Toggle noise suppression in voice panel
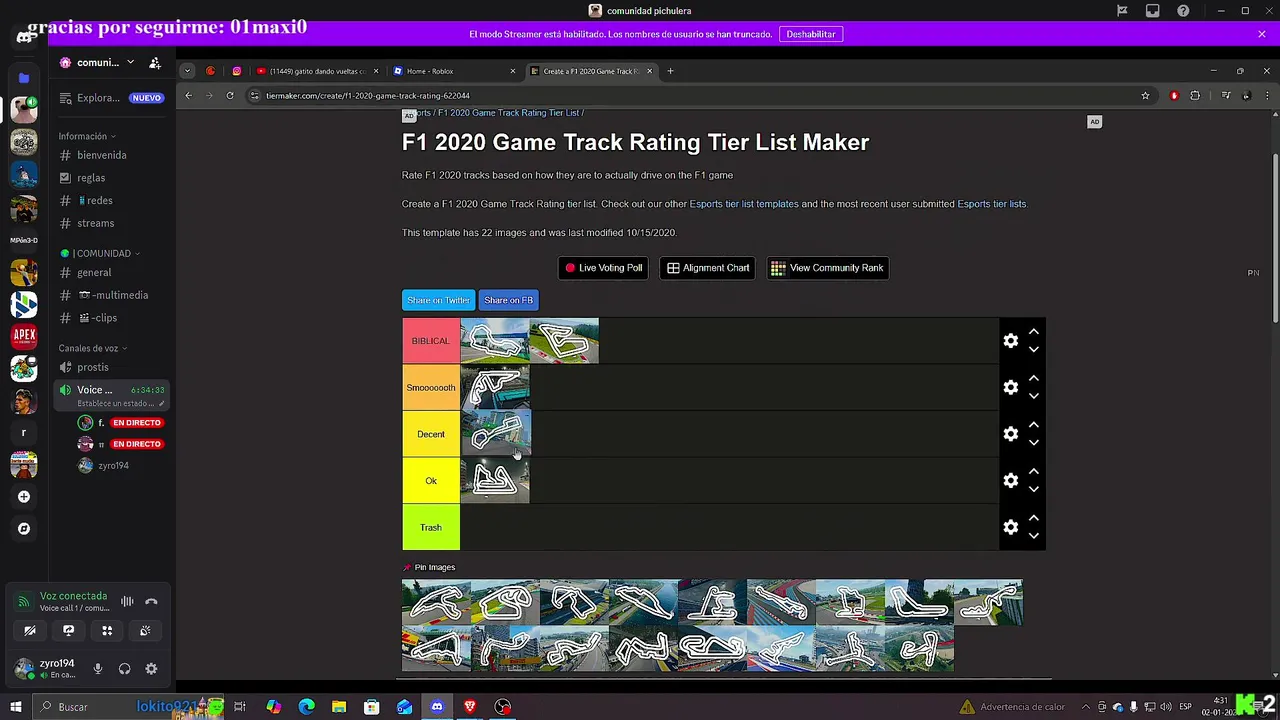Image resolution: width=1280 pixels, height=720 pixels. (127, 602)
